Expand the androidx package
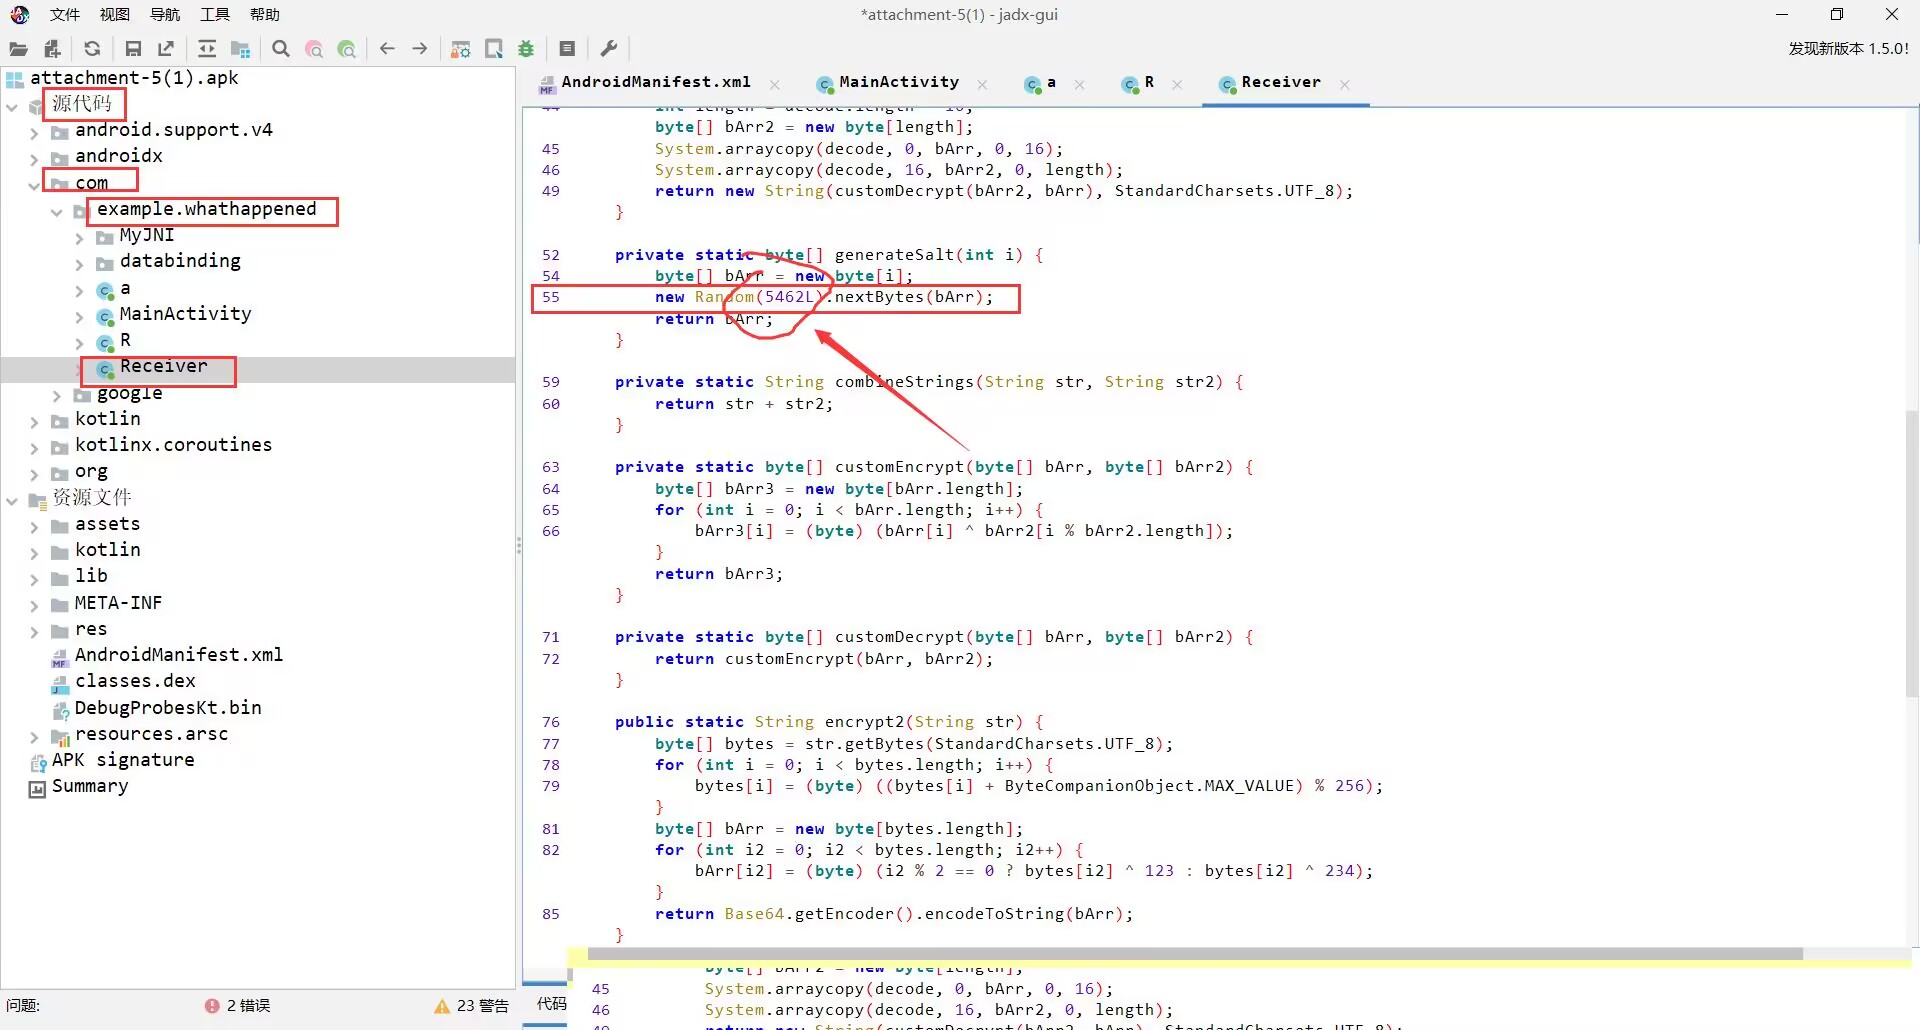The width and height of the screenshot is (1920, 1030). coord(34,158)
